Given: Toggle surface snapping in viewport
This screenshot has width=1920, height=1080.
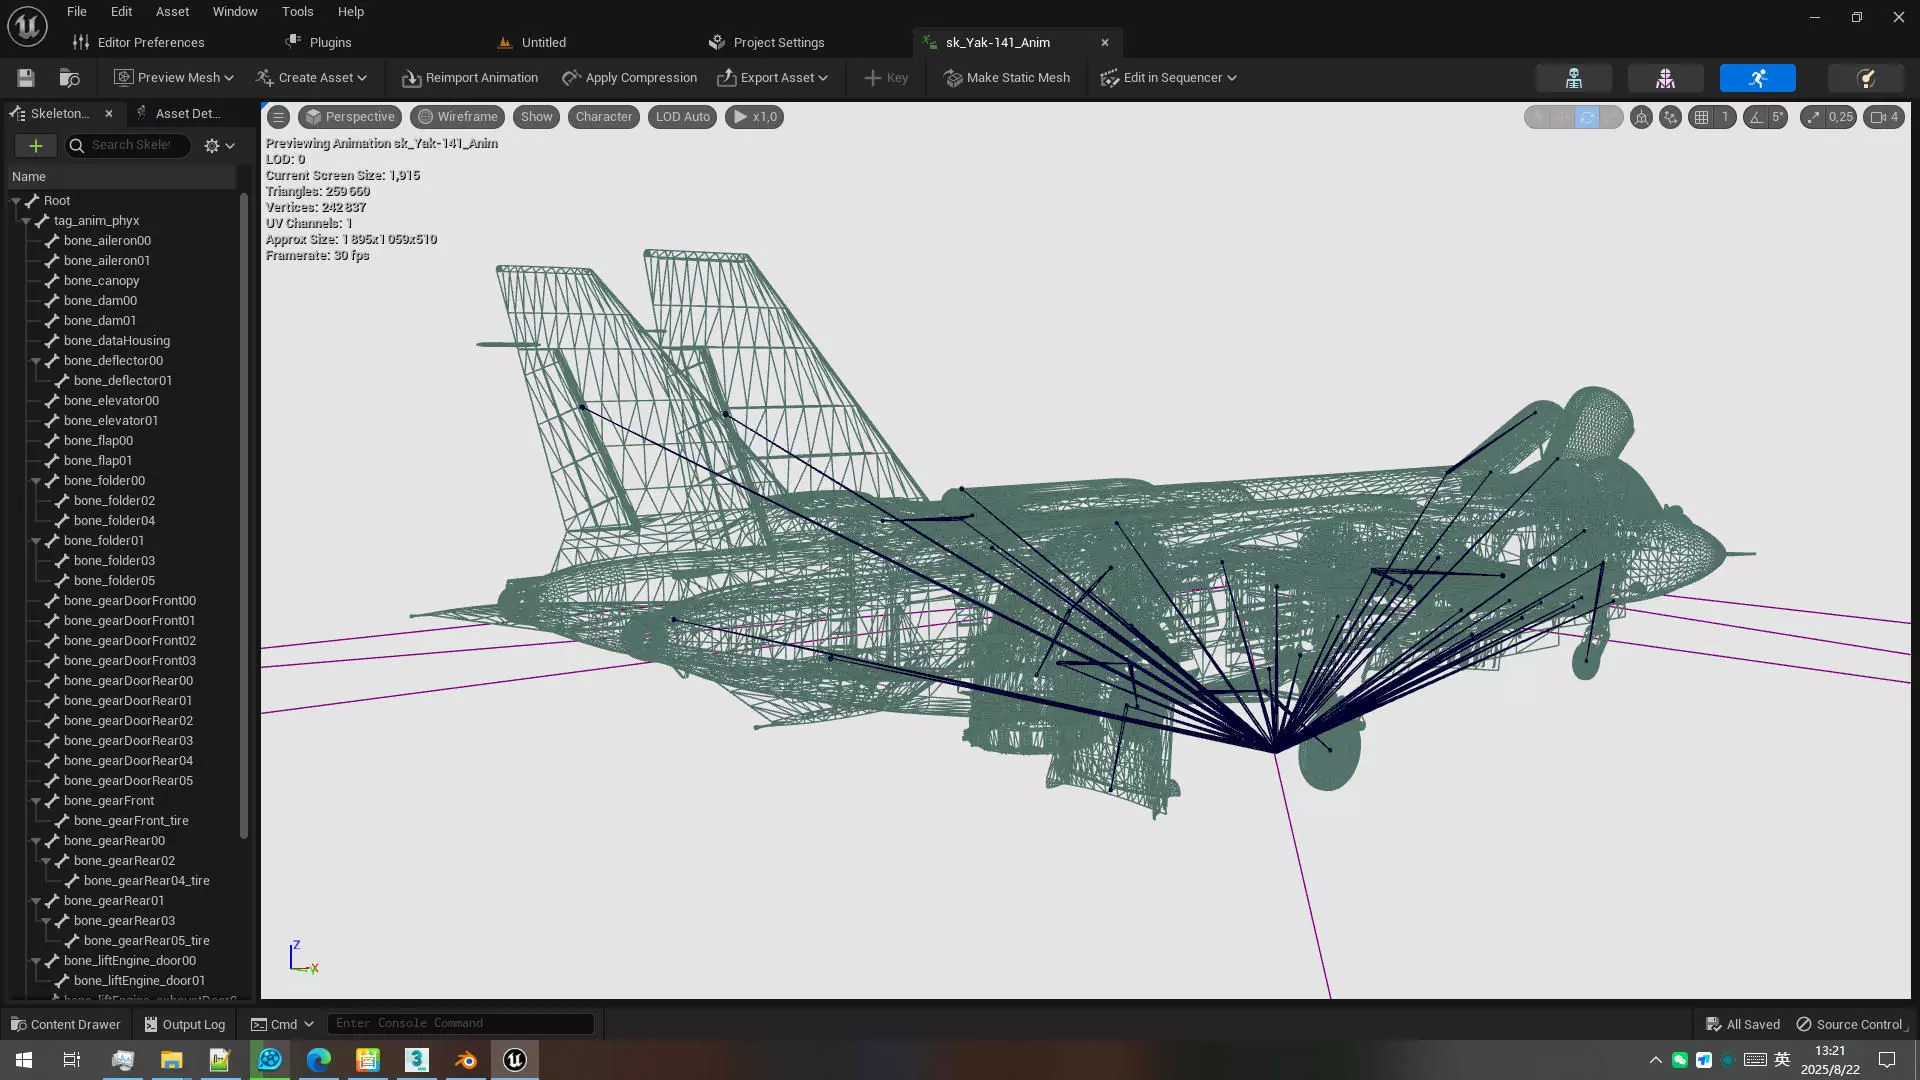Looking at the screenshot, I should pyautogui.click(x=1670, y=117).
